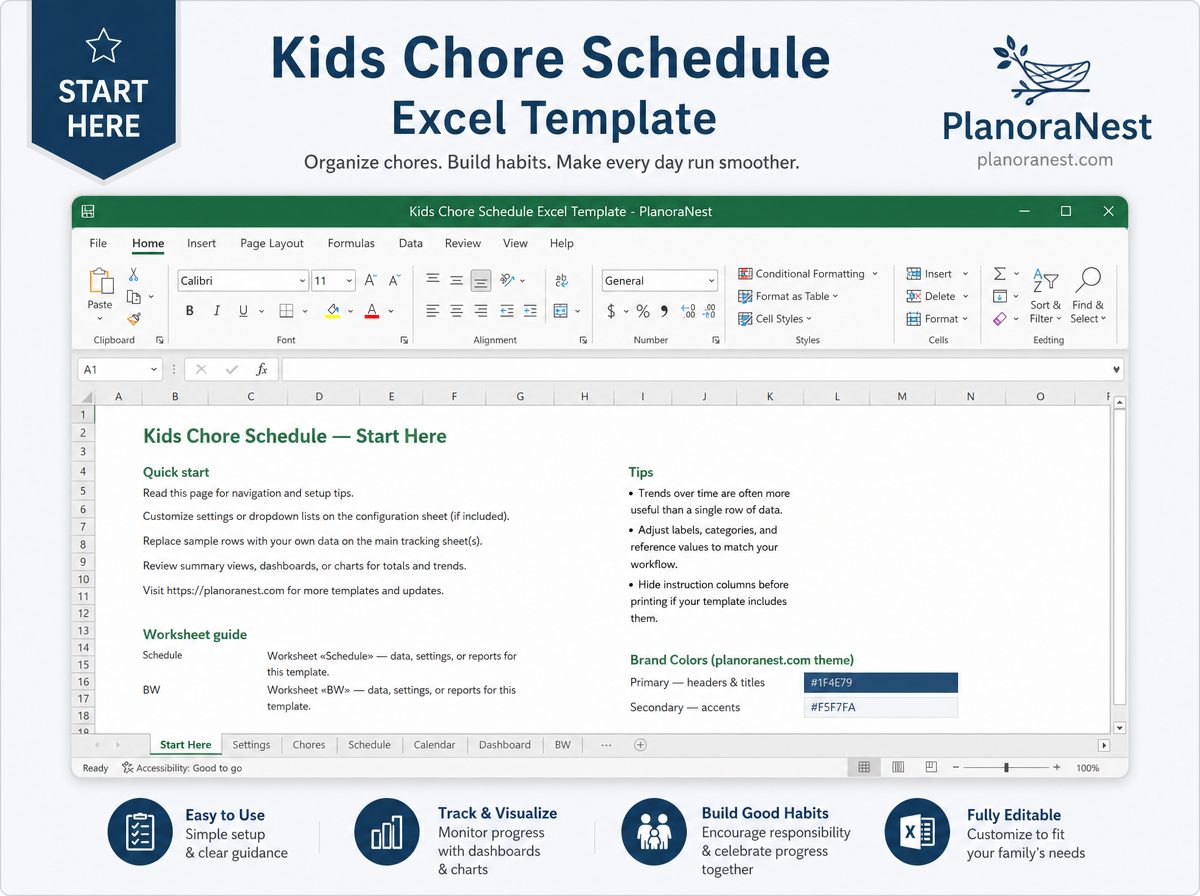Open the Formulas ribbon tab
1200x896 pixels.
pos(351,243)
